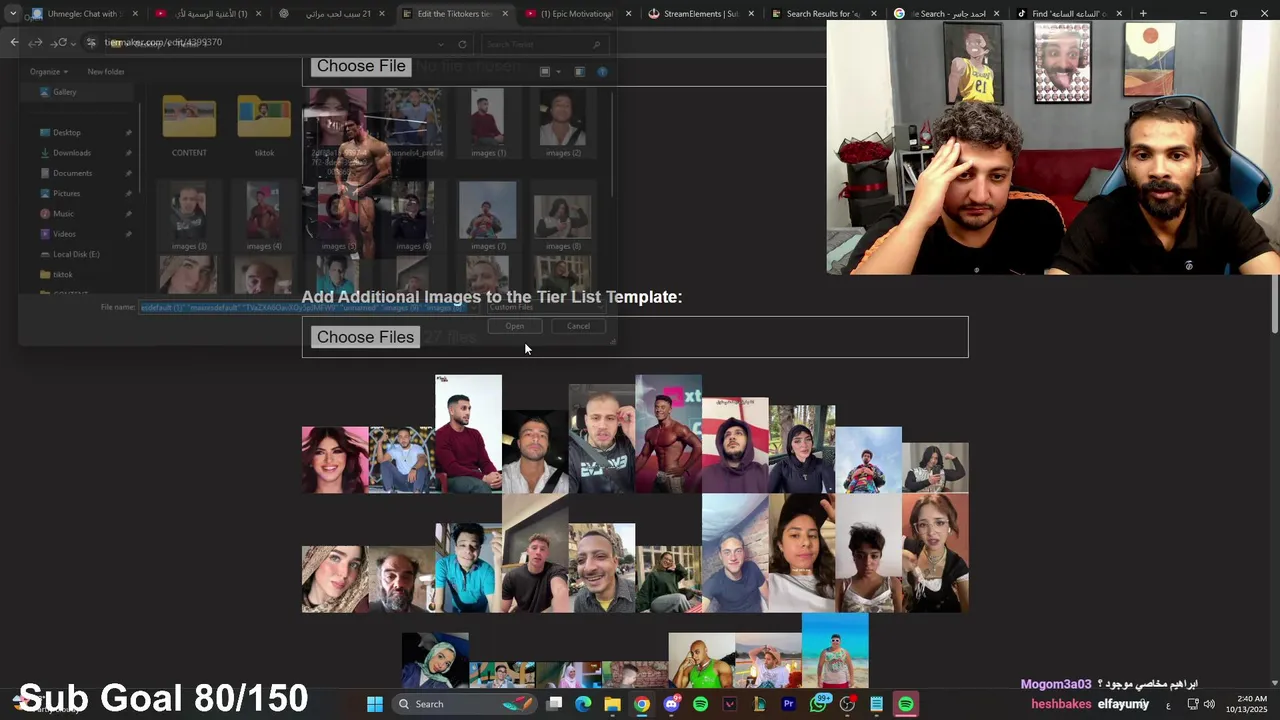This screenshot has height=720, width=1280.
Task: Select the shirtless bodybuilder image thumbnail
Action: click(x=668, y=435)
